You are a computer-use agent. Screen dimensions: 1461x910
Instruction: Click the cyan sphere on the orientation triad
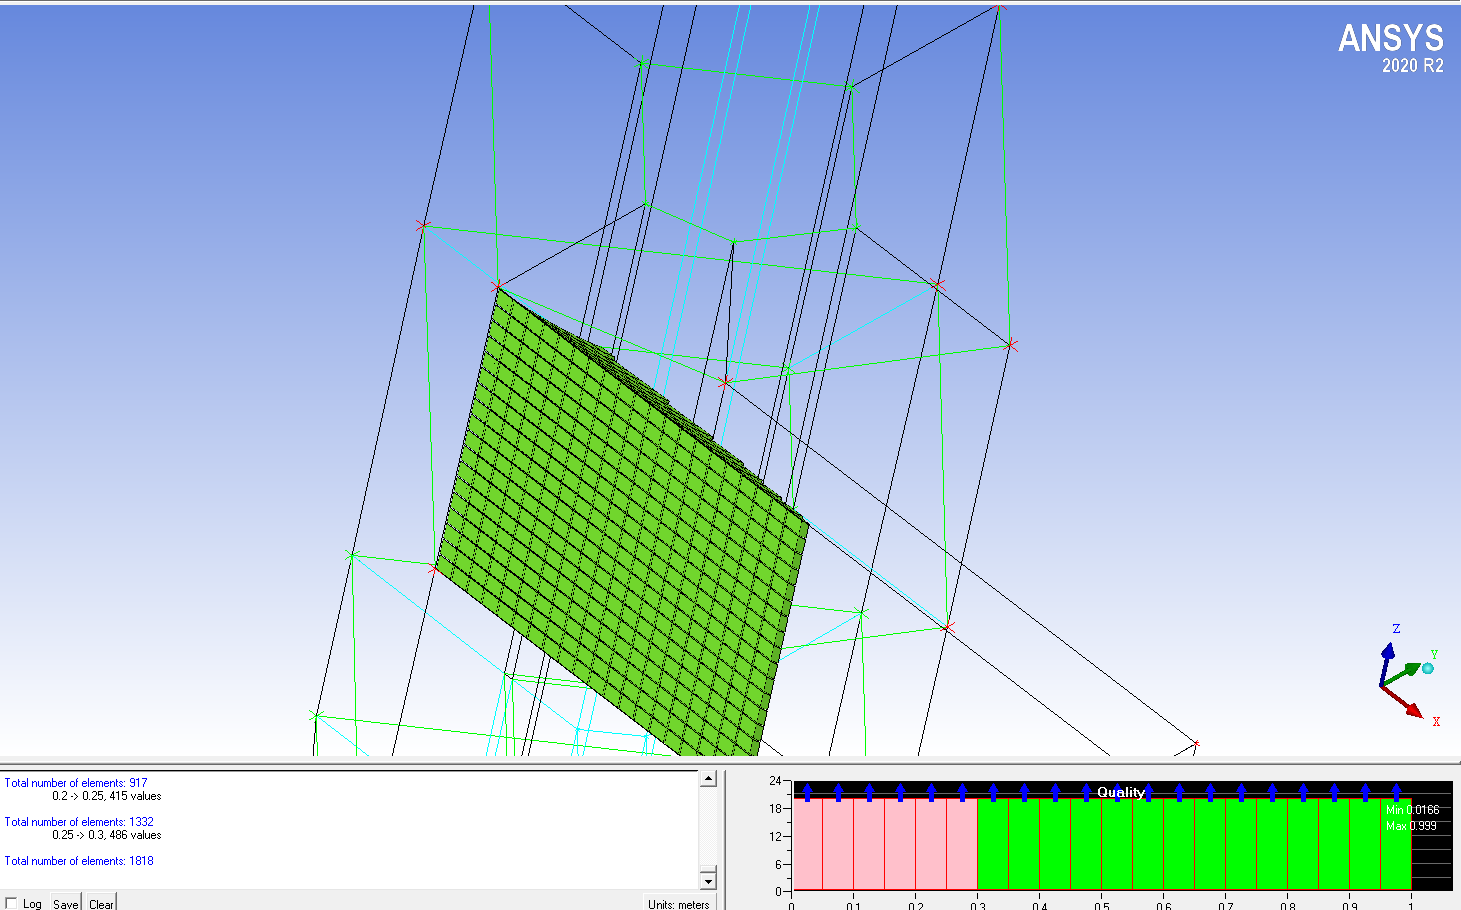click(x=1428, y=668)
